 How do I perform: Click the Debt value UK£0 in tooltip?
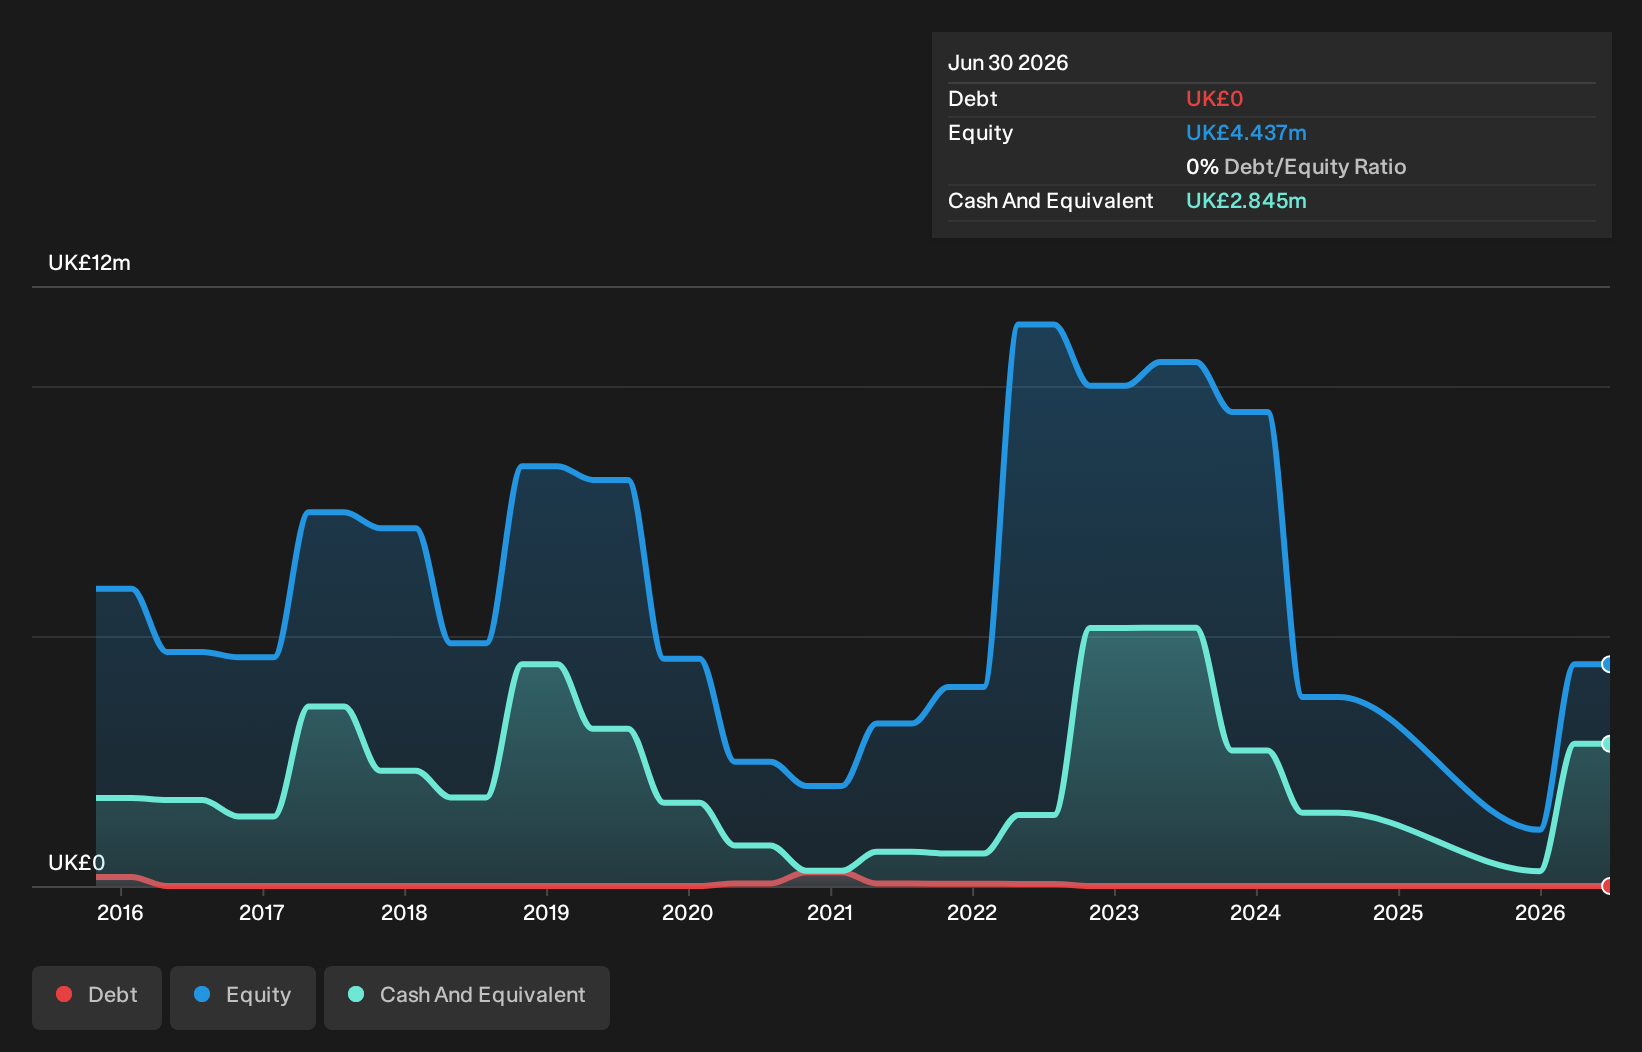point(1214,99)
